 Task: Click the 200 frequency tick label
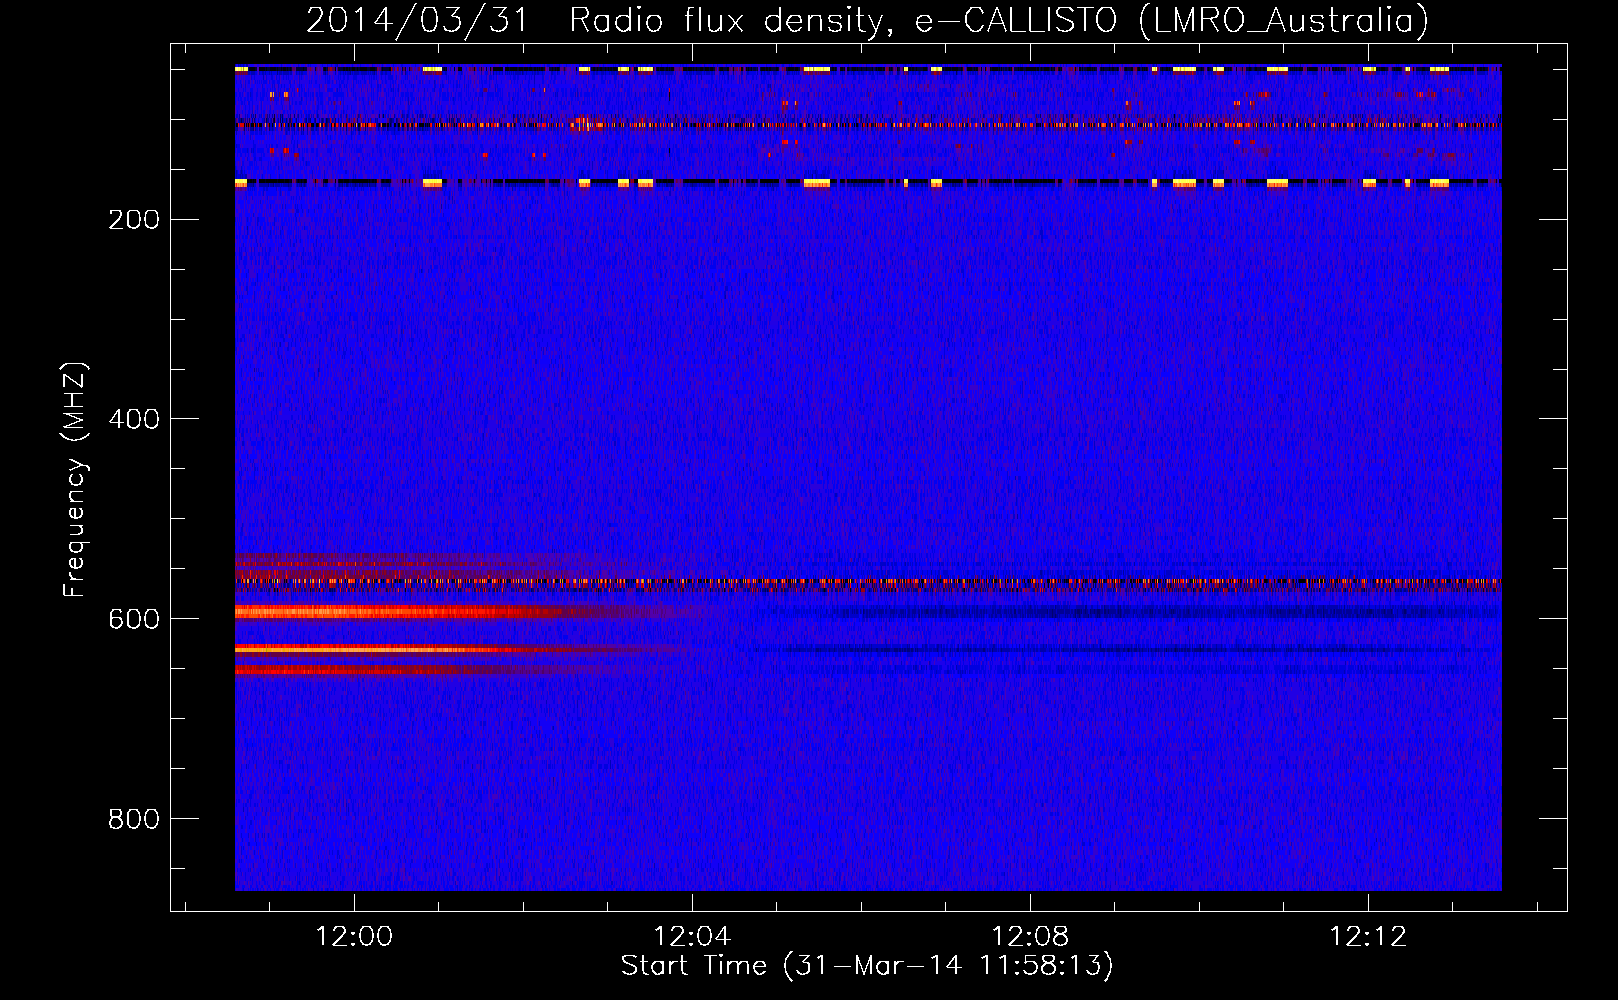click(x=134, y=220)
